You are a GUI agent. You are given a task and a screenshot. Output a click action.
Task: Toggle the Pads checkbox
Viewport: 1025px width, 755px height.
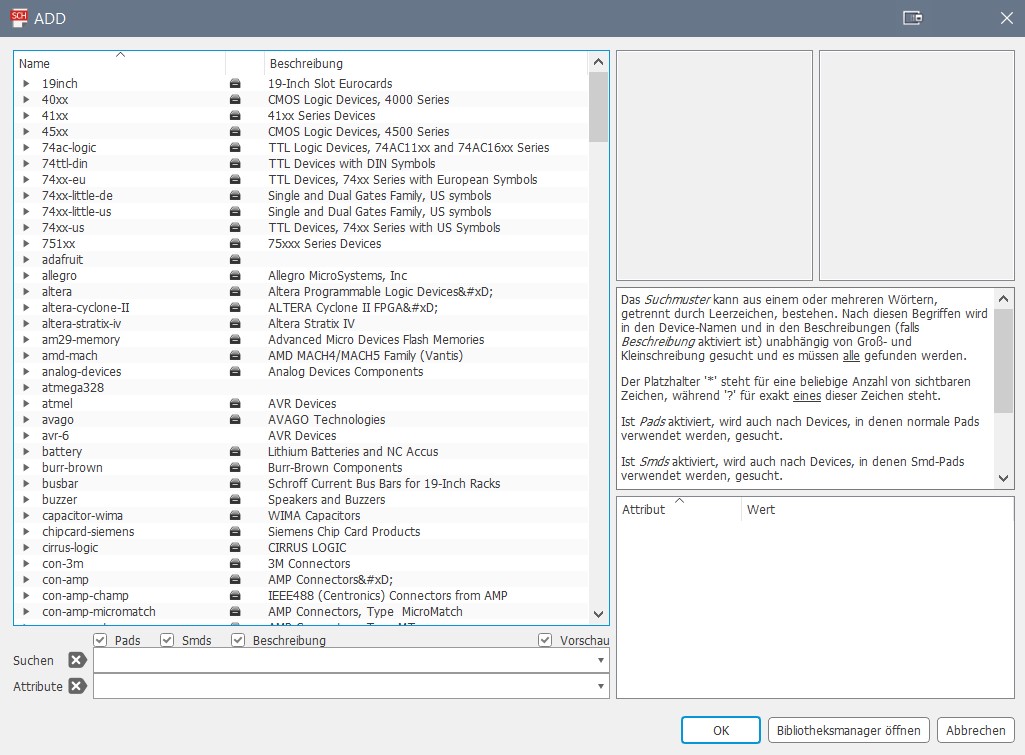[x=100, y=640]
